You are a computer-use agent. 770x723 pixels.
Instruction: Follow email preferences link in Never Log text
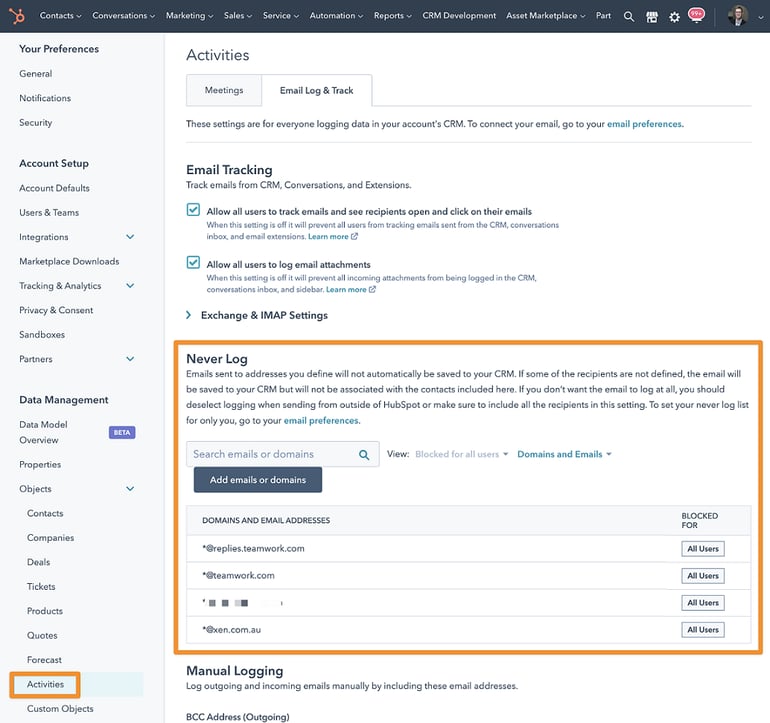pos(321,421)
